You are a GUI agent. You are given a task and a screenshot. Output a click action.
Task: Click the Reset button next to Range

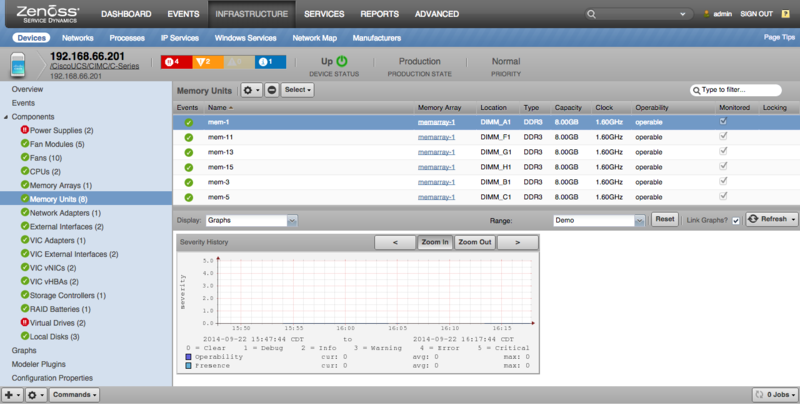tap(665, 219)
